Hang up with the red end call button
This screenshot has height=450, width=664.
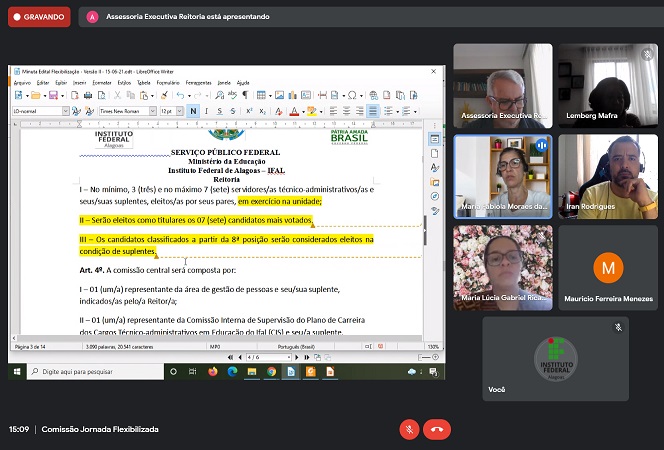pos(436,429)
